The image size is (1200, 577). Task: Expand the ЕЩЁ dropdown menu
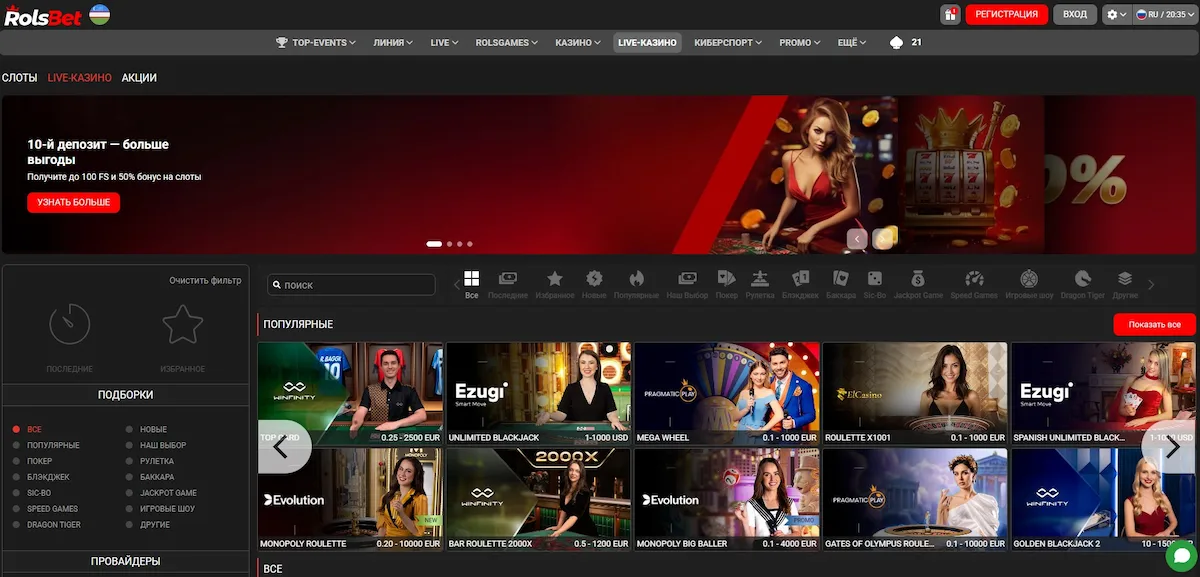[852, 43]
